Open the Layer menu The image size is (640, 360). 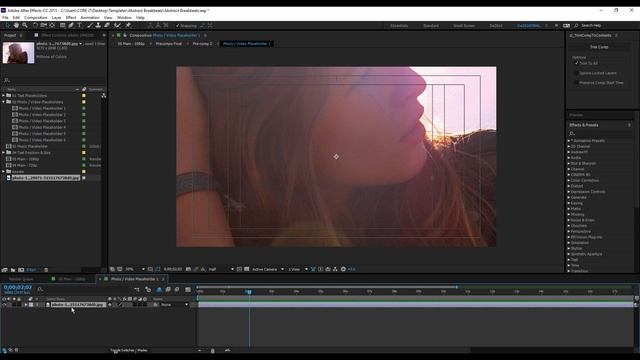coord(56,18)
